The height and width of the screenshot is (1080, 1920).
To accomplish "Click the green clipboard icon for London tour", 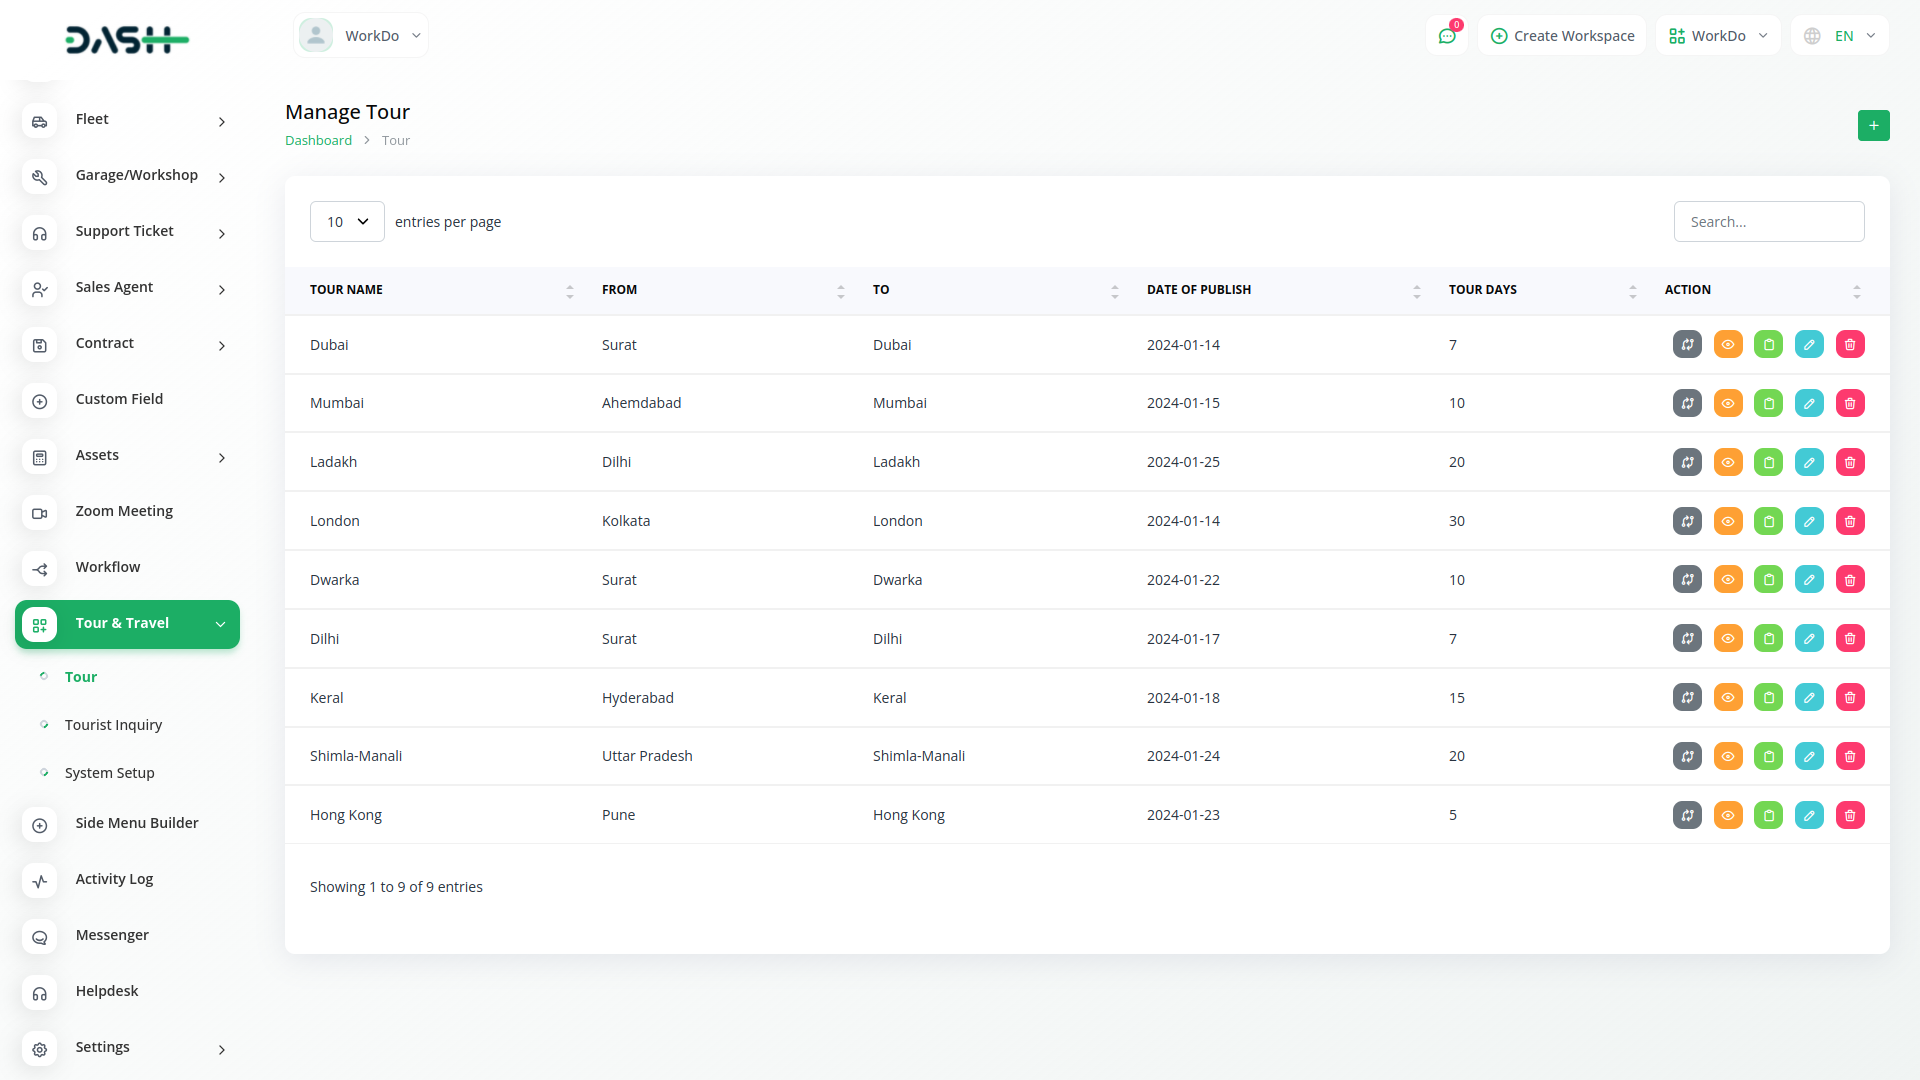I will pos(1768,521).
